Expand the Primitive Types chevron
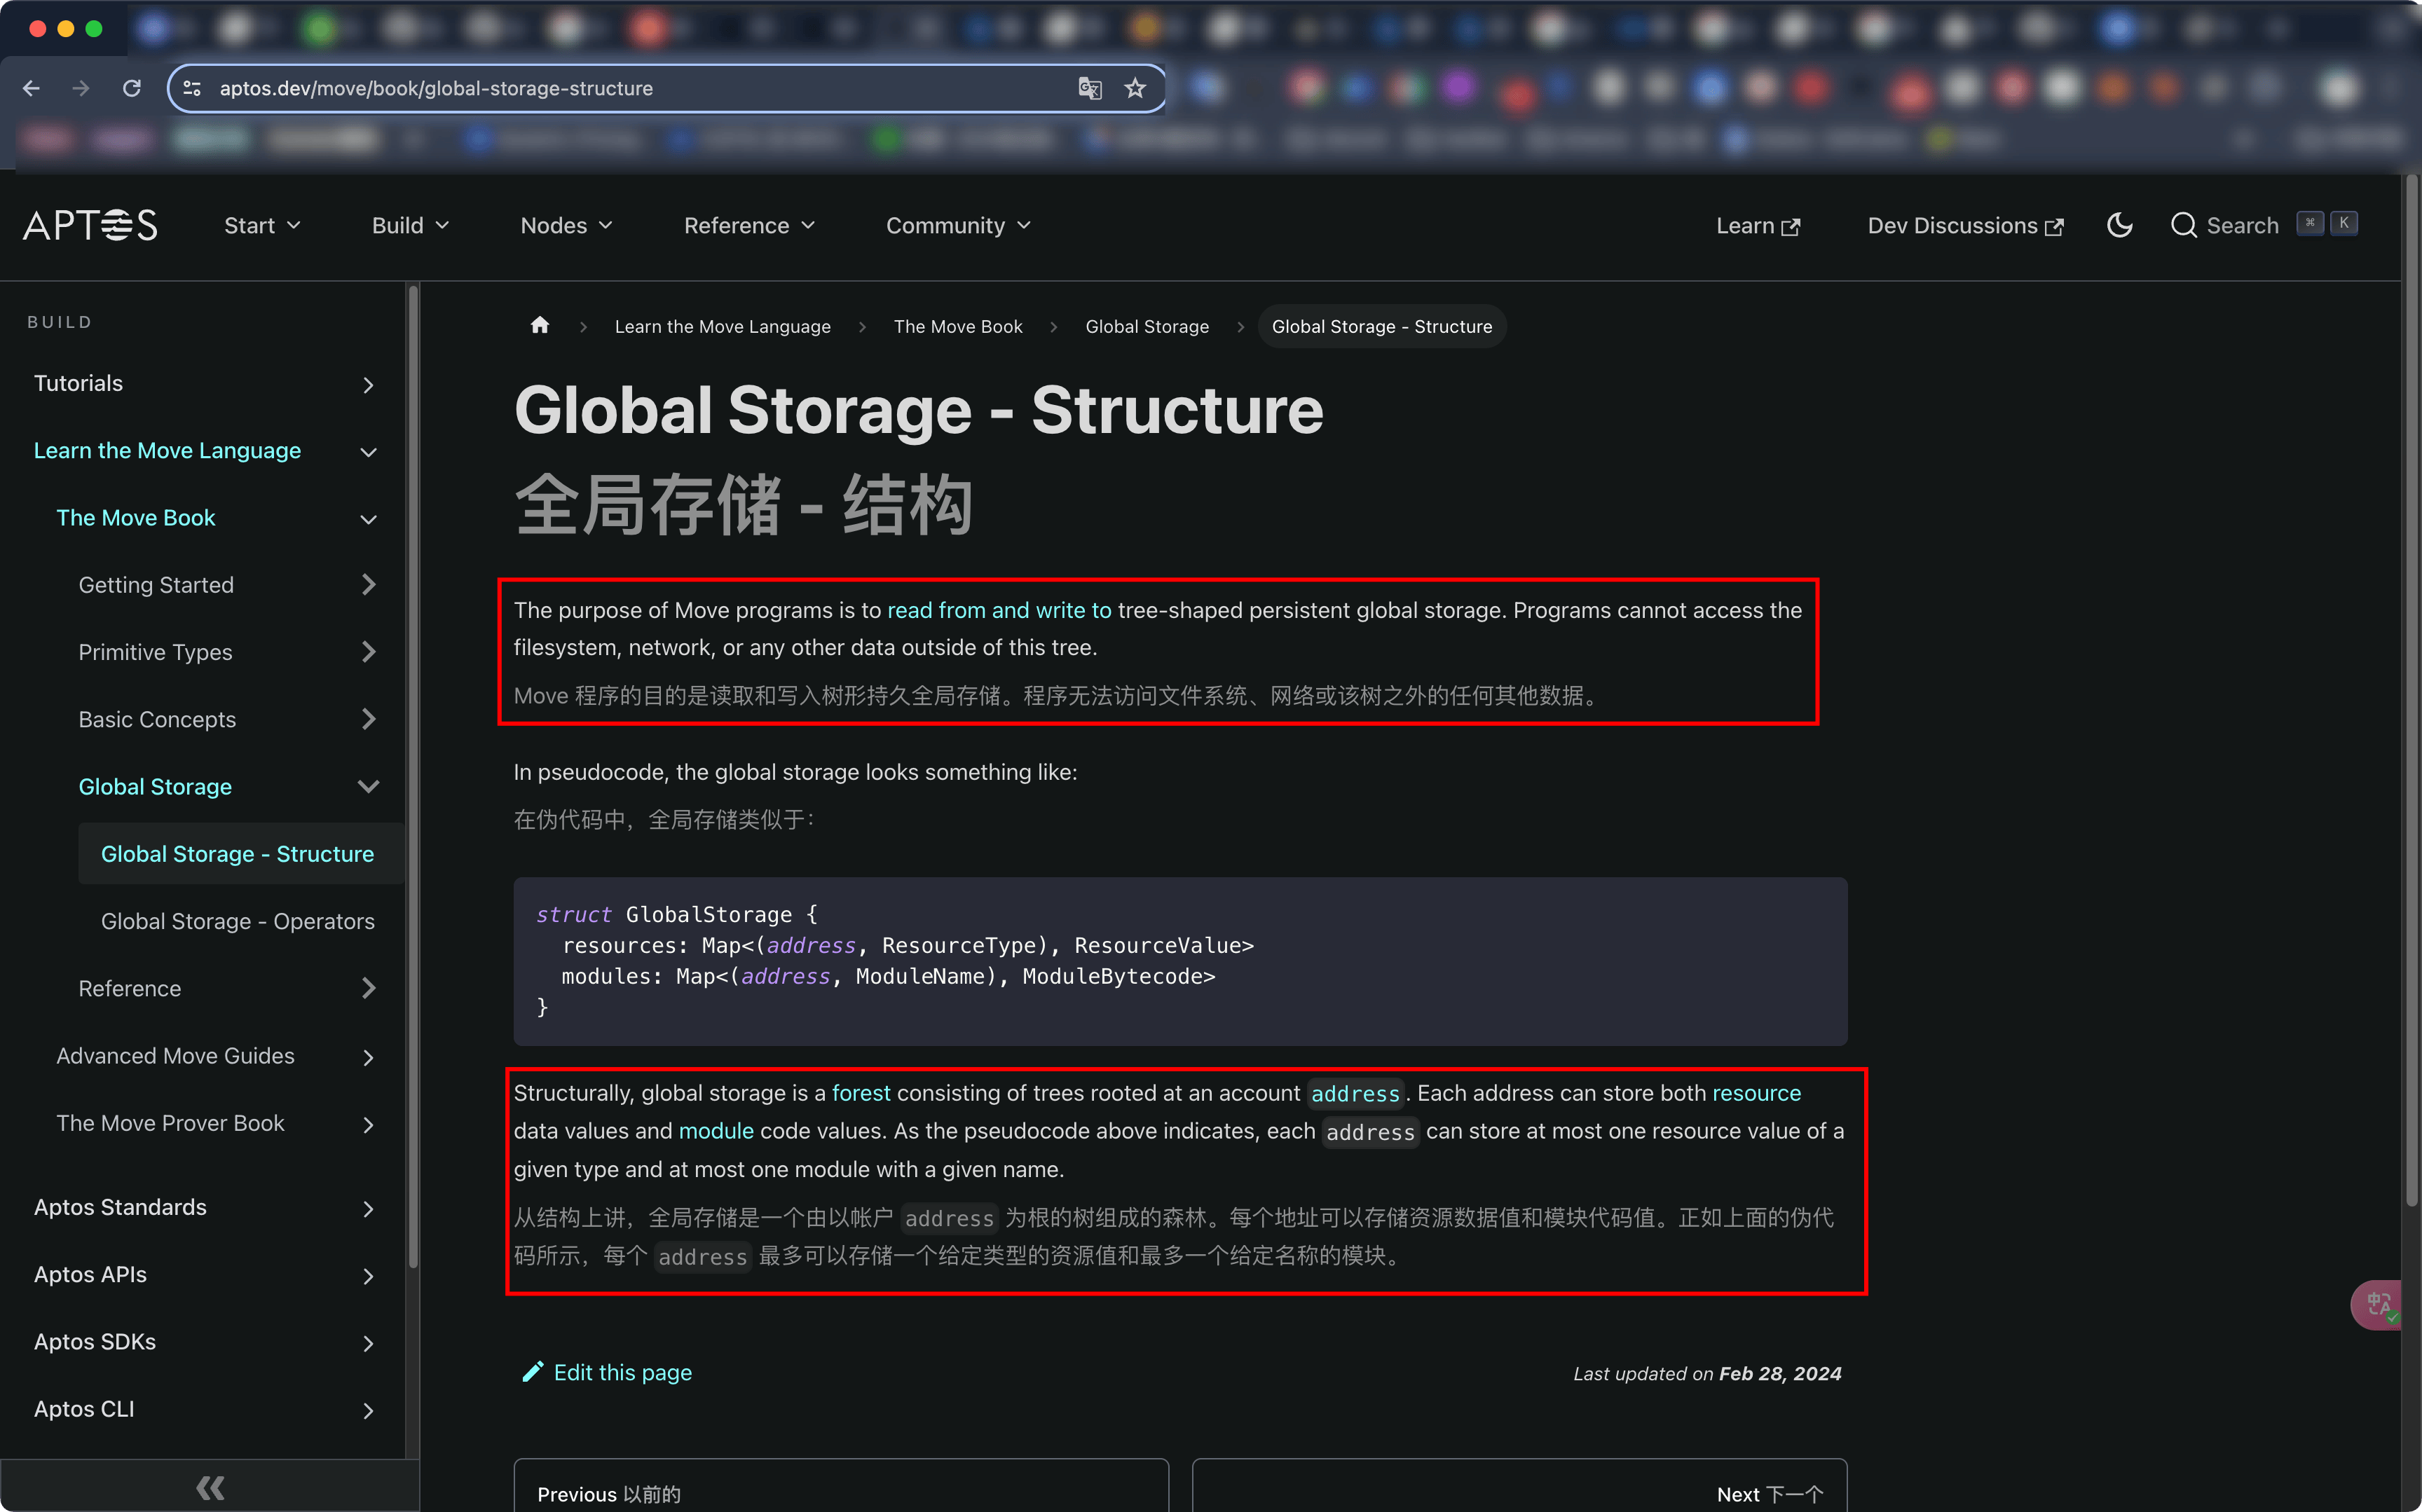Viewport: 2422px width, 1512px height. (x=368, y=652)
